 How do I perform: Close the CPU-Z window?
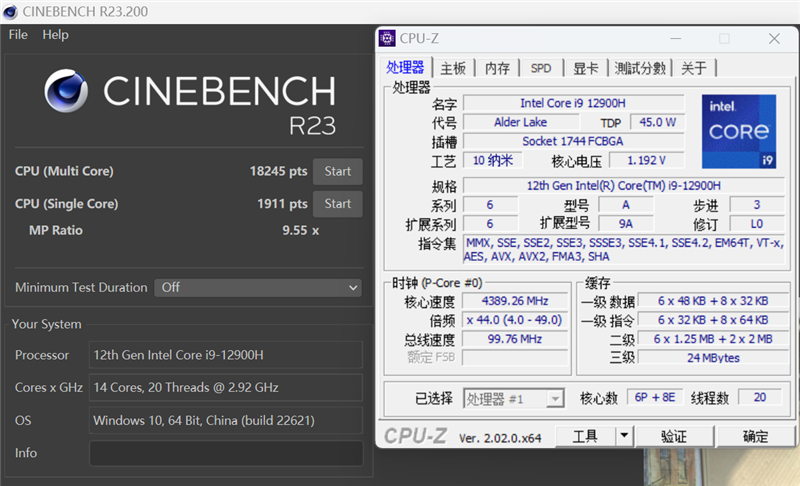pyautogui.click(x=774, y=38)
